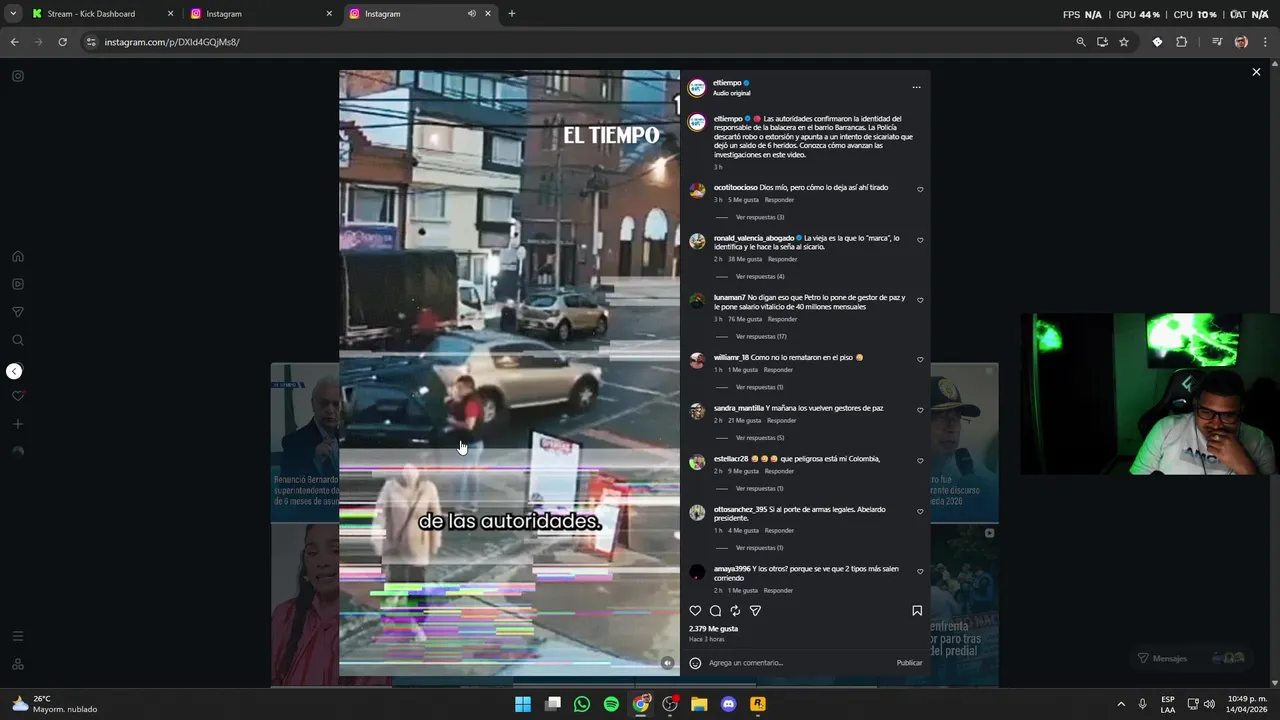Screen dimensions: 1280x720
Task: Open the Chrome extensions puzzle icon
Action: tap(1181, 42)
